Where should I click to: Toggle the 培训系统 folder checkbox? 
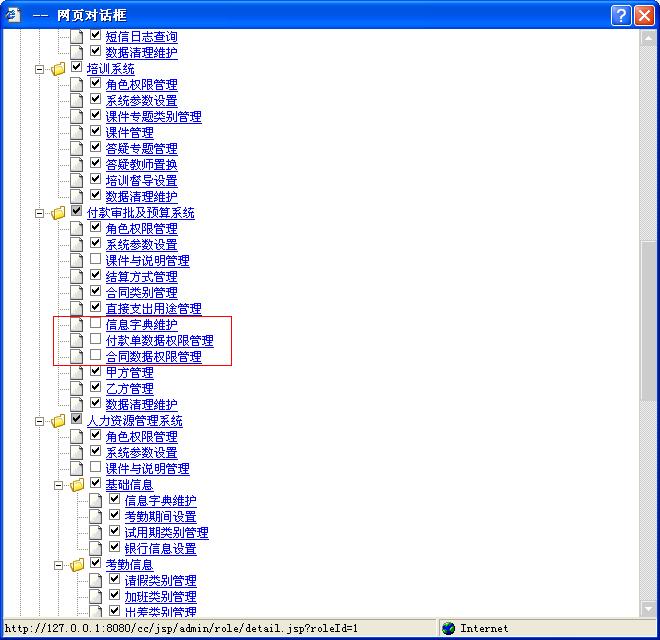[x=77, y=67]
